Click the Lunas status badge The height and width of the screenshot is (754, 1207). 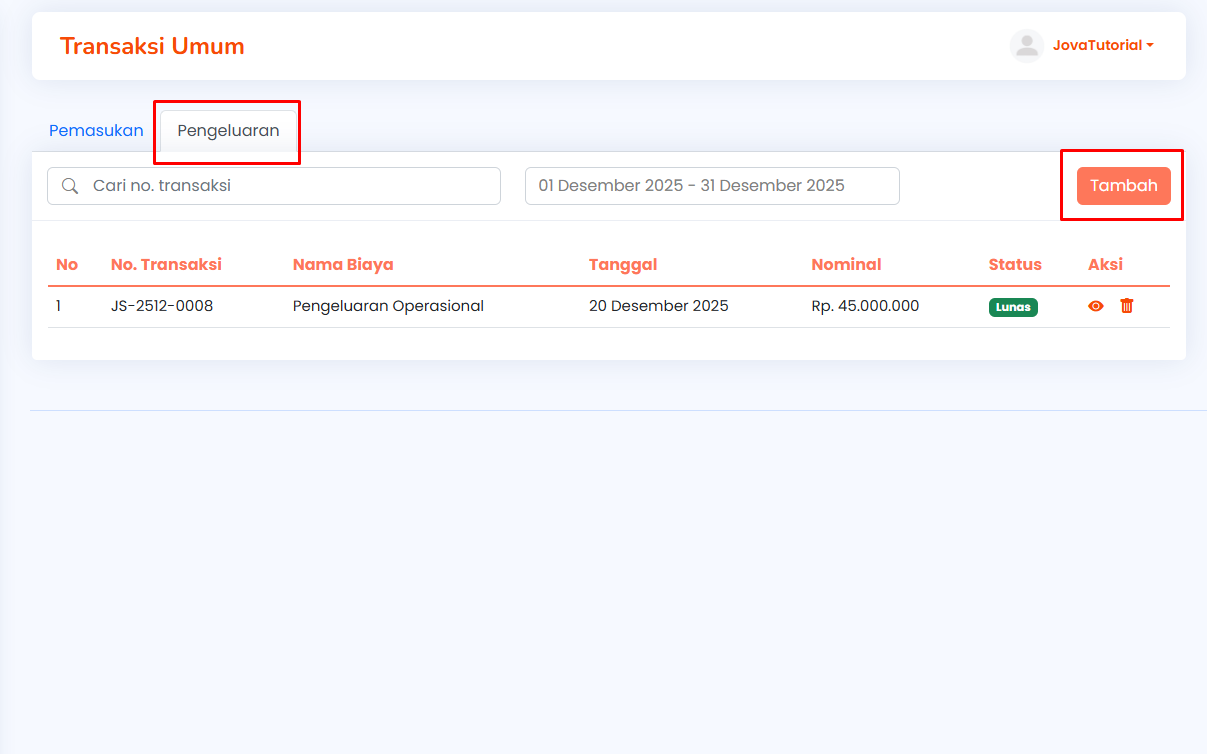[1013, 307]
